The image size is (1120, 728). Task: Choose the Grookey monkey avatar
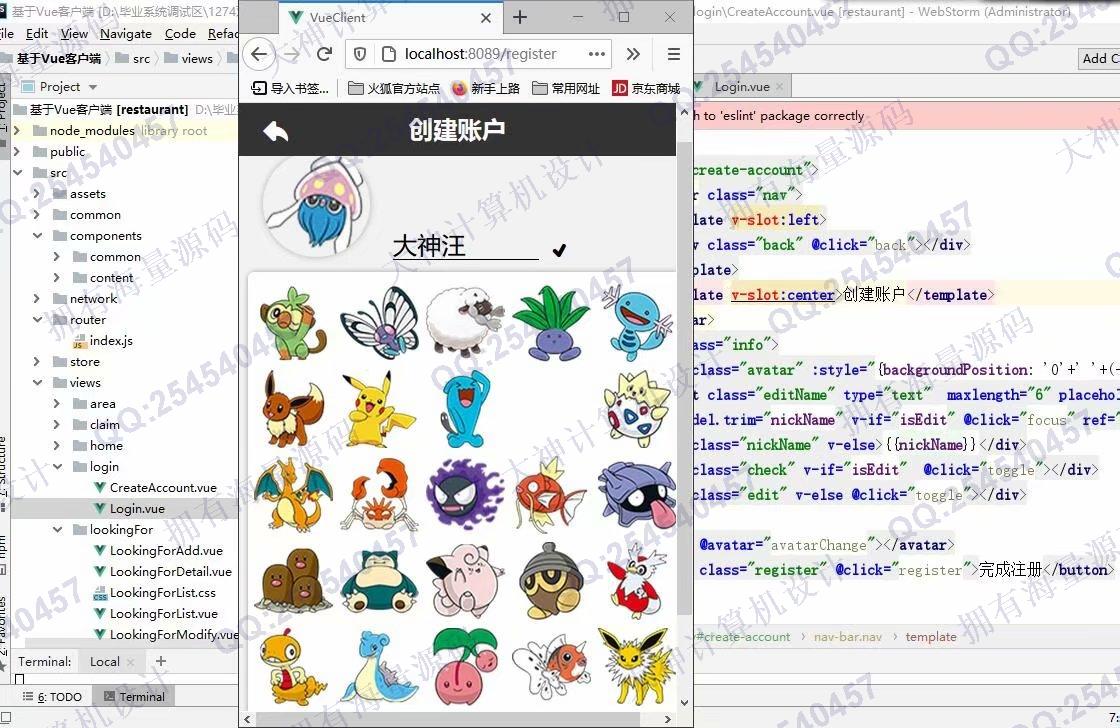coord(293,322)
